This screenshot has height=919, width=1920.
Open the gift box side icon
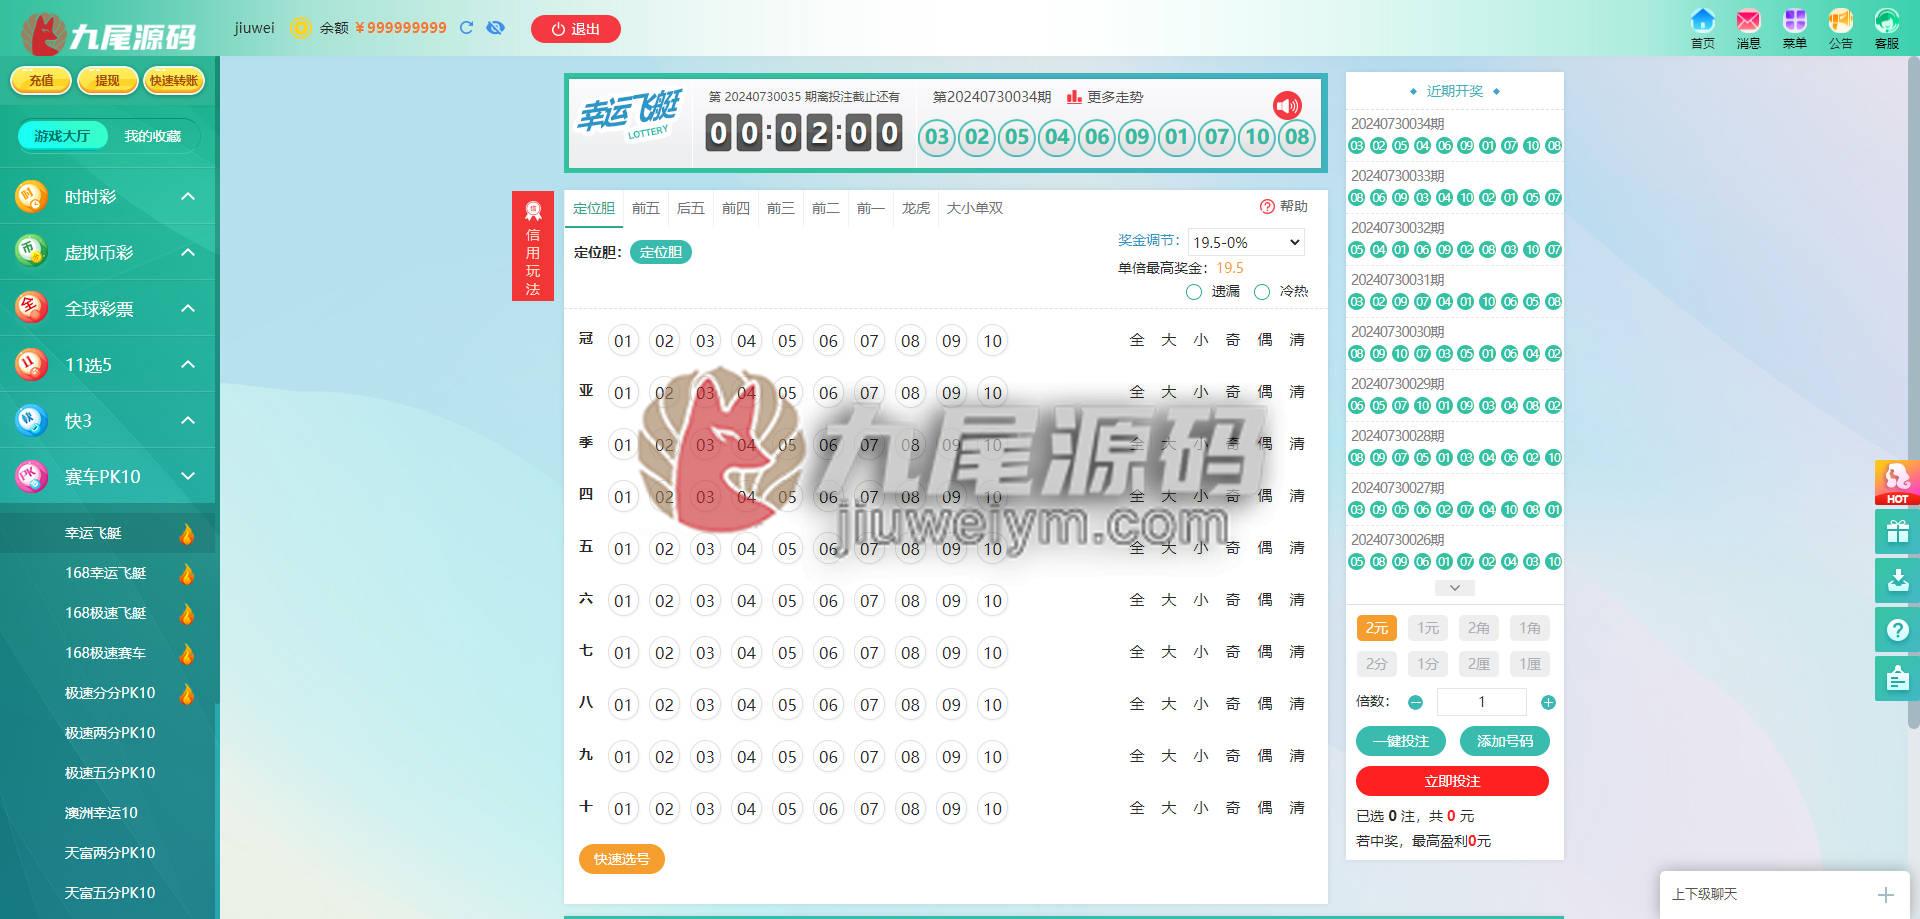click(x=1897, y=531)
